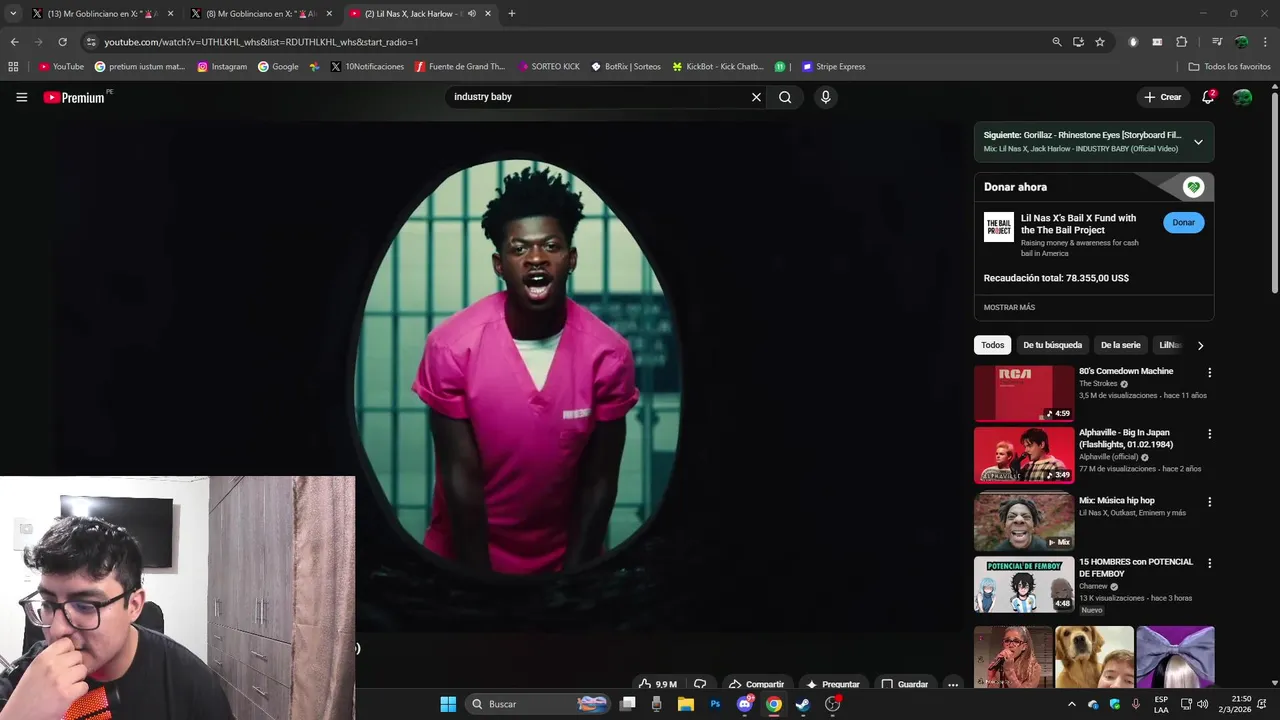Click the Compartir share button

click(x=756, y=684)
